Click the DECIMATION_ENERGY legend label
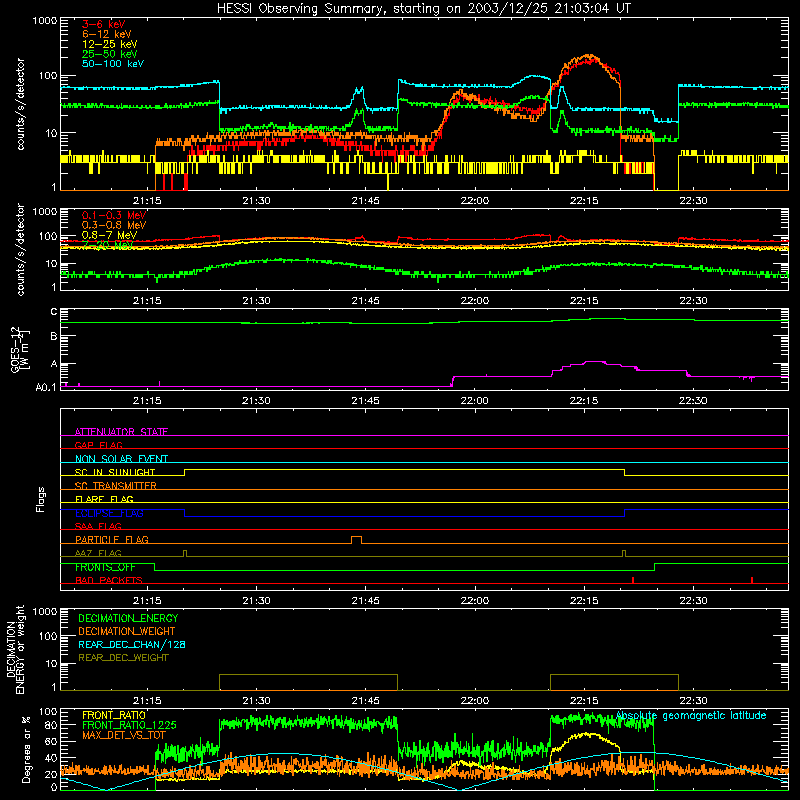Image resolution: width=800 pixels, height=800 pixels. (128, 618)
